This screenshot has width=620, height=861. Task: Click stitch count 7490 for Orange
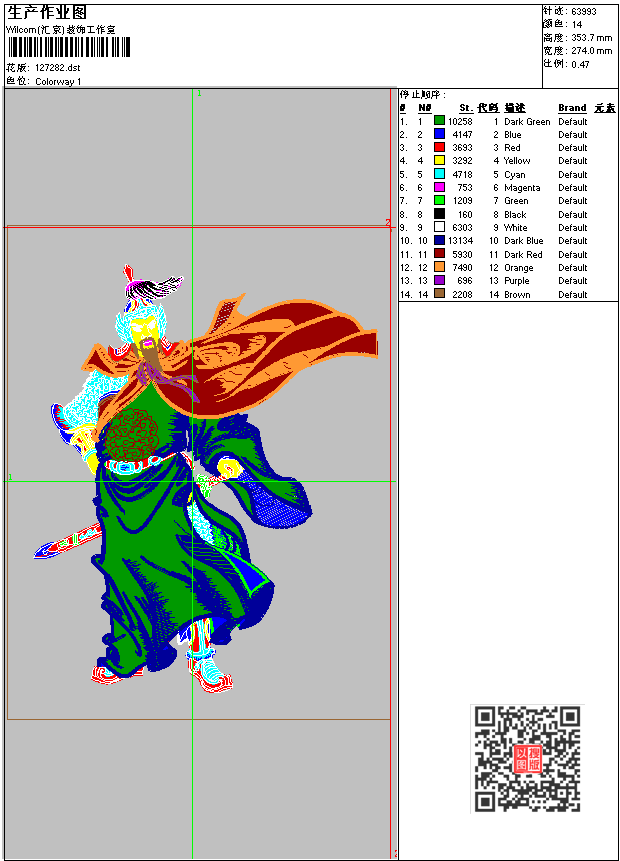[x=462, y=268]
